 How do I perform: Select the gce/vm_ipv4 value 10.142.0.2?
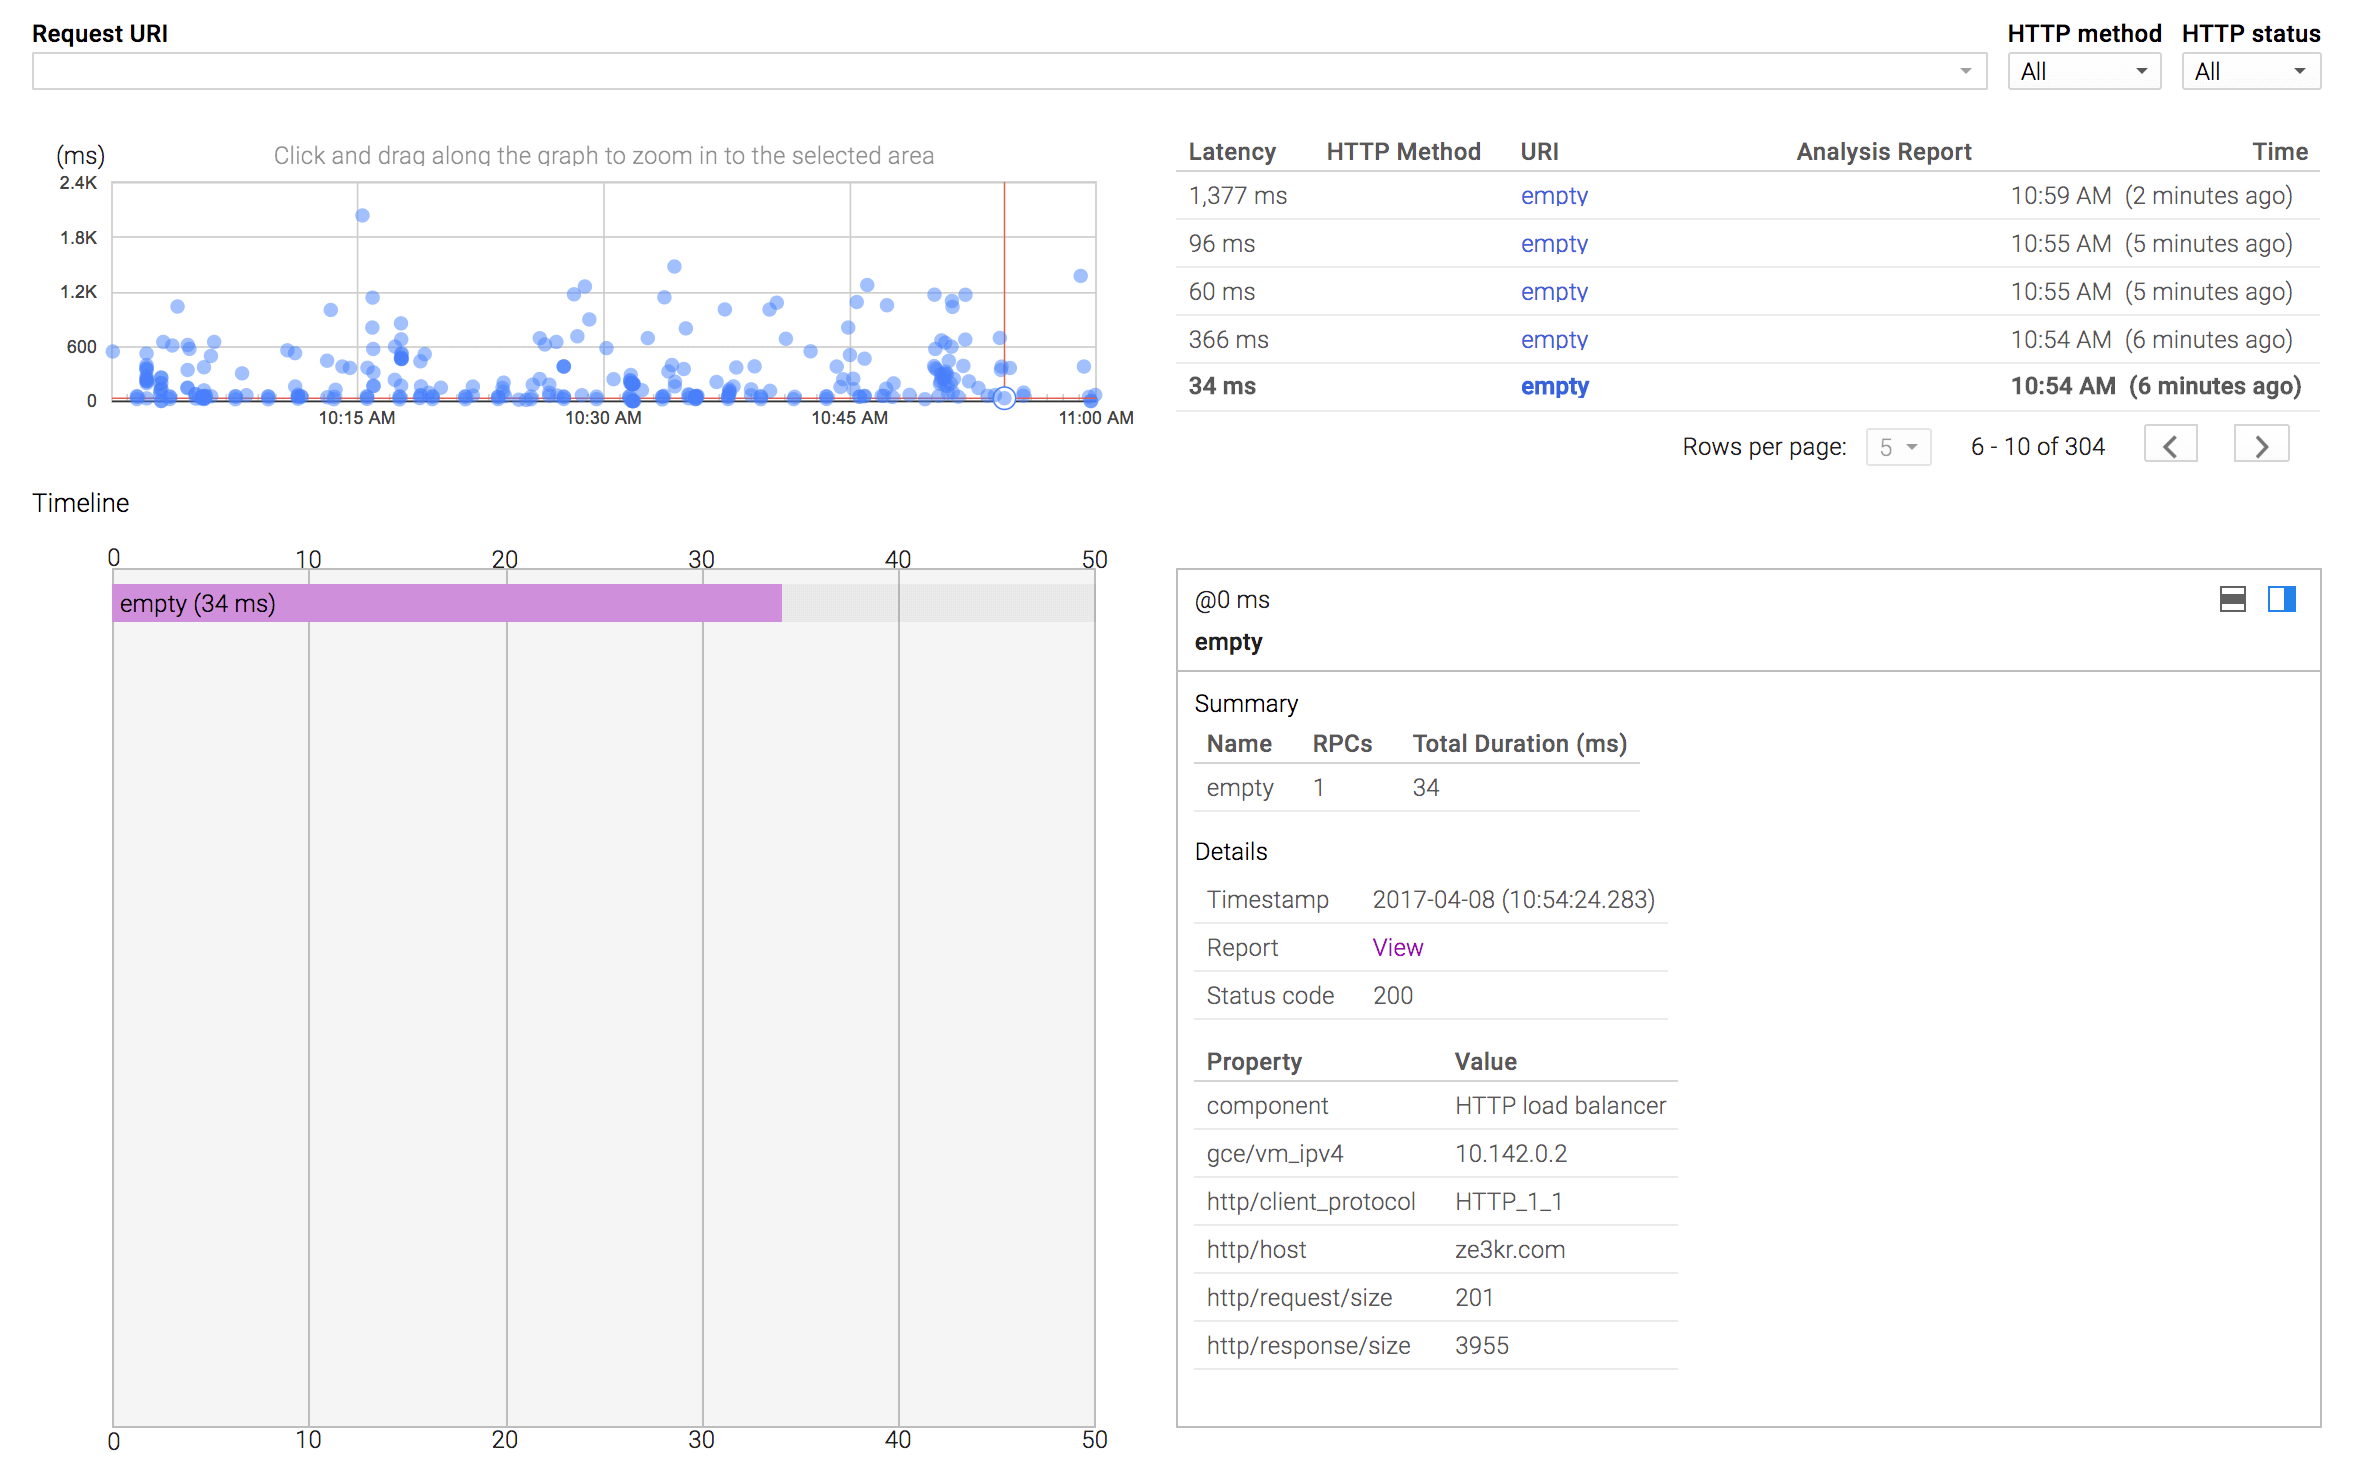[x=1510, y=1153]
